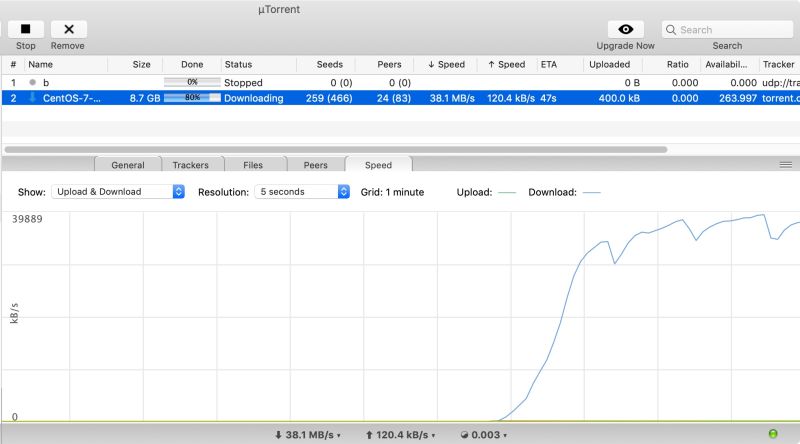Screen dimensions: 800x444
Task: Switch to the Trackers tab
Action: 190,165
